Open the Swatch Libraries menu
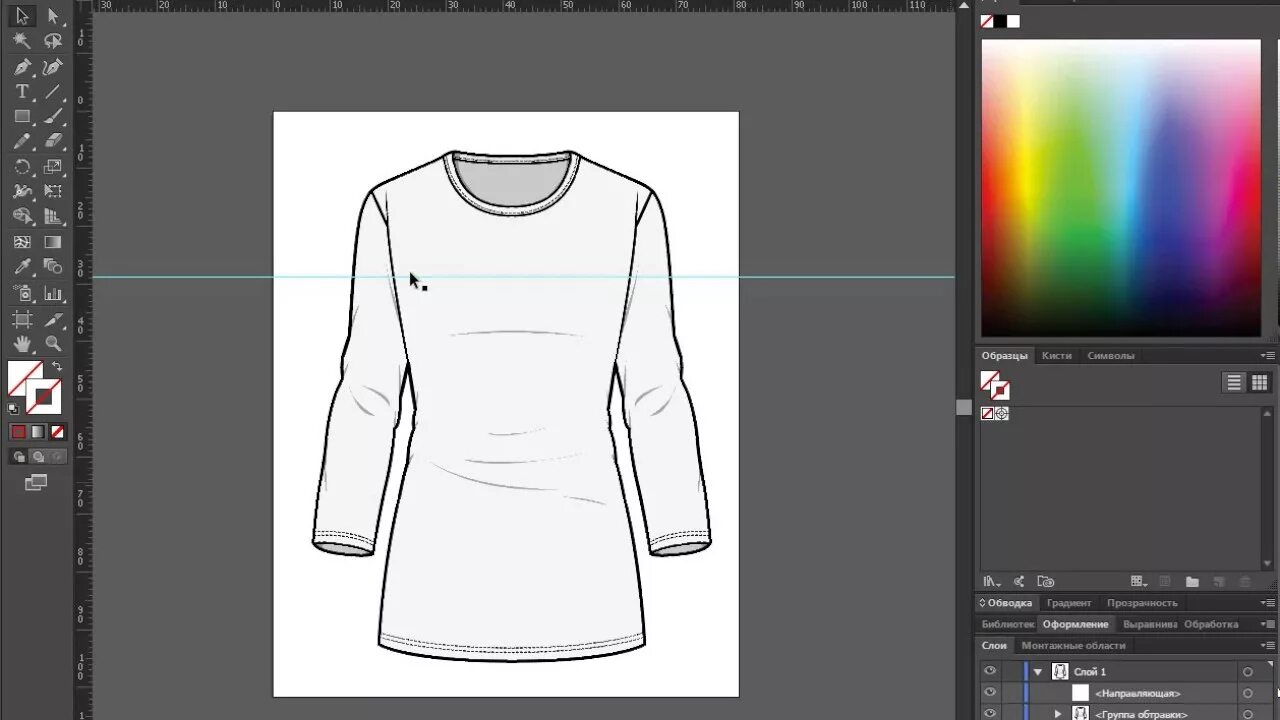The height and width of the screenshot is (720, 1280). pos(991,581)
